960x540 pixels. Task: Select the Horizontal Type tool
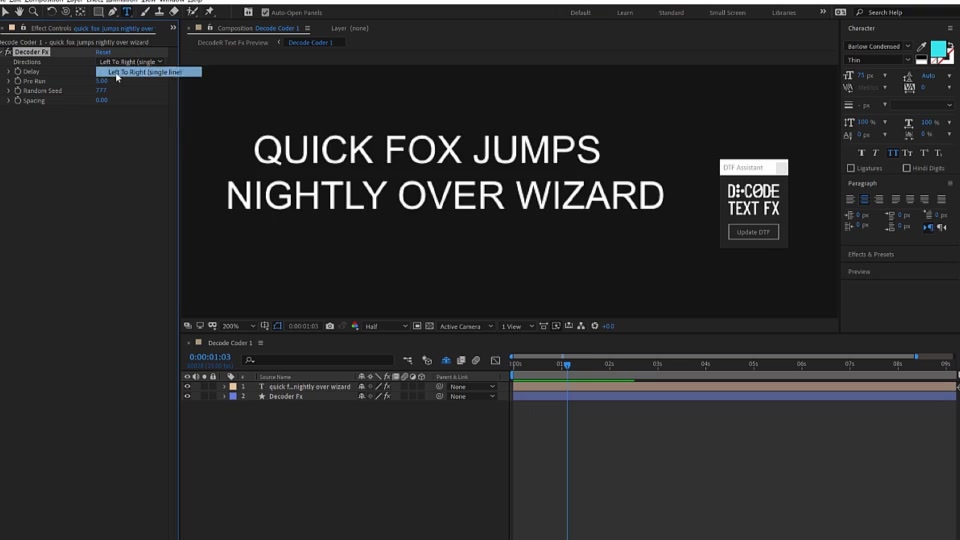click(x=127, y=12)
